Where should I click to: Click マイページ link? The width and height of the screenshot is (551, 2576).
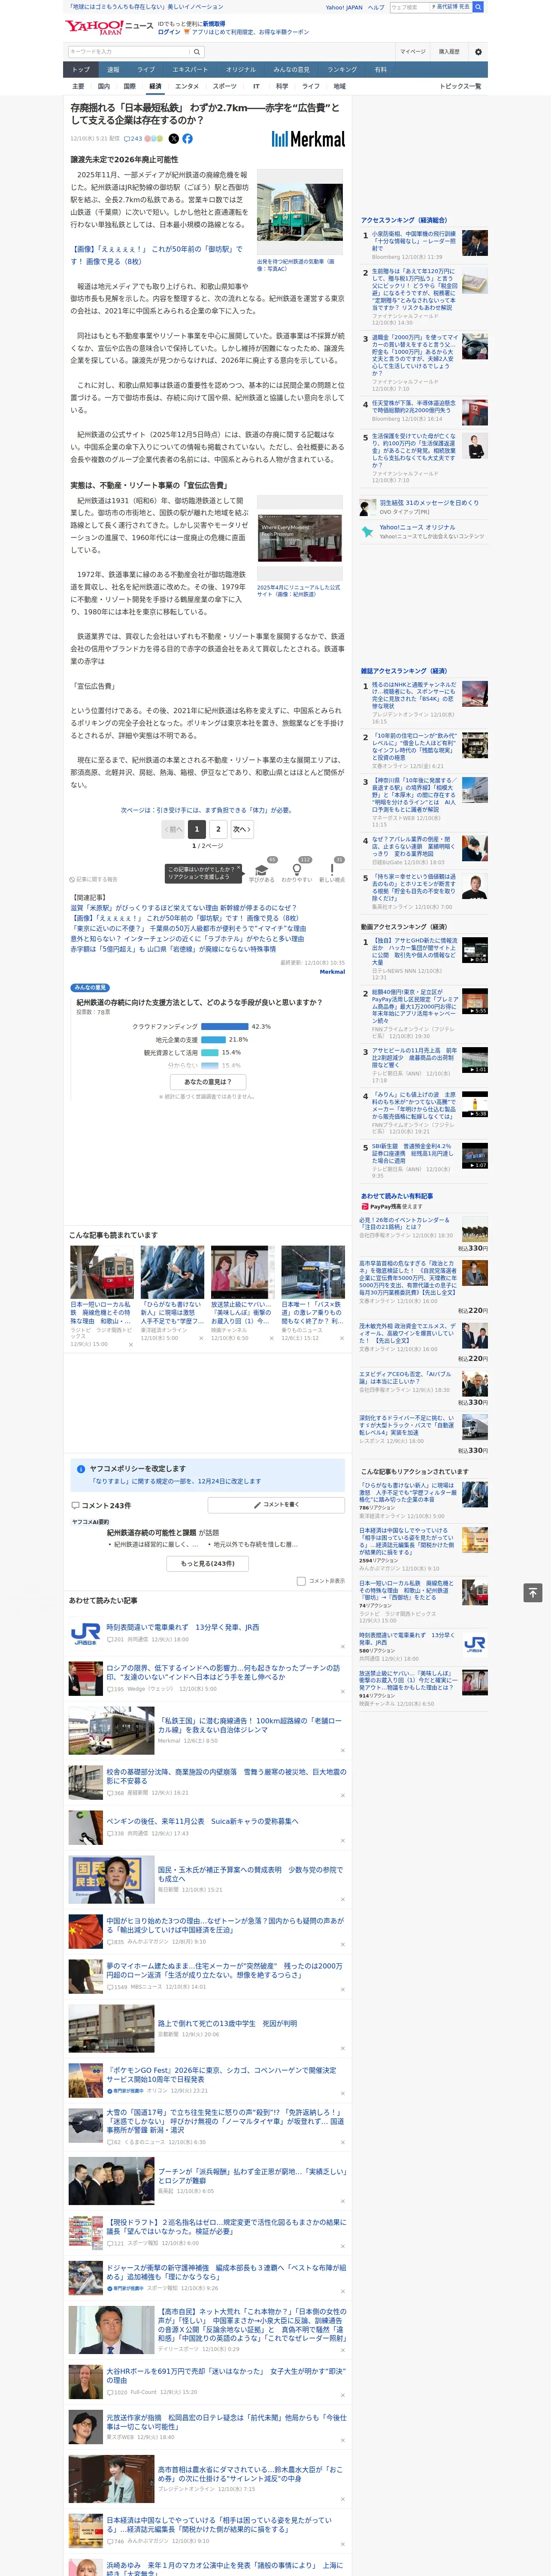pyautogui.click(x=412, y=51)
